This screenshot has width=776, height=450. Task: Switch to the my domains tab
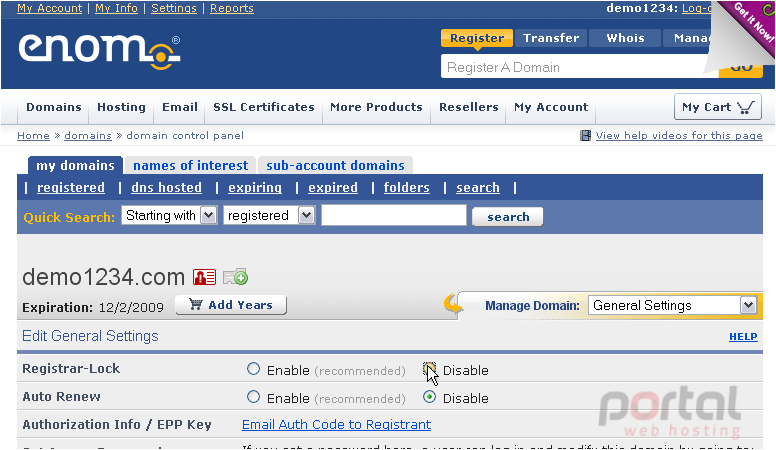tap(75, 165)
